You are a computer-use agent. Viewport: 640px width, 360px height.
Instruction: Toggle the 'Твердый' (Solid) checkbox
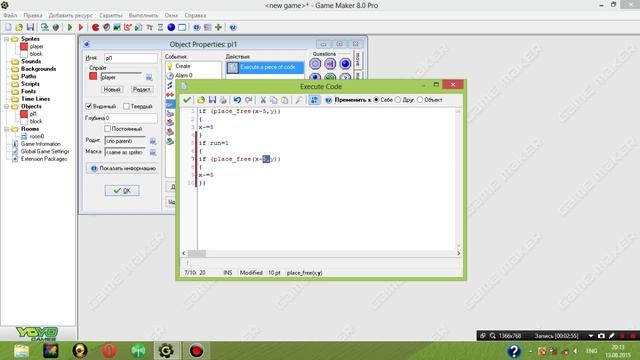(127, 106)
